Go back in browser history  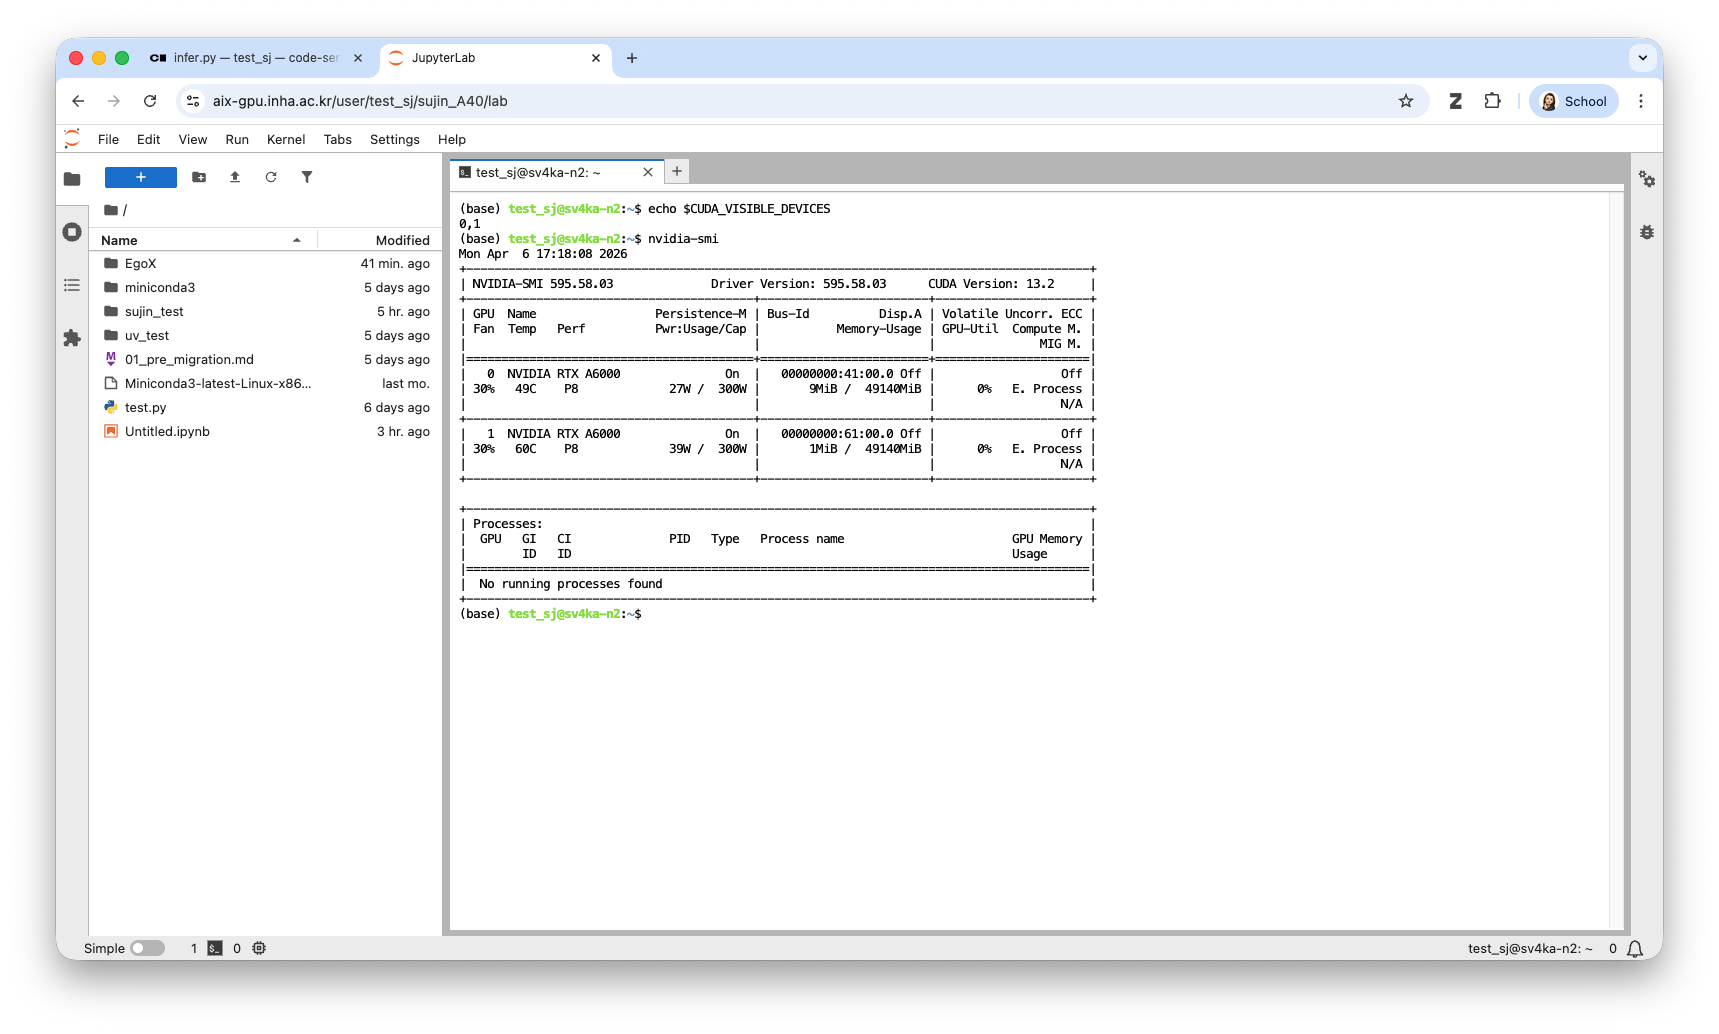[78, 101]
